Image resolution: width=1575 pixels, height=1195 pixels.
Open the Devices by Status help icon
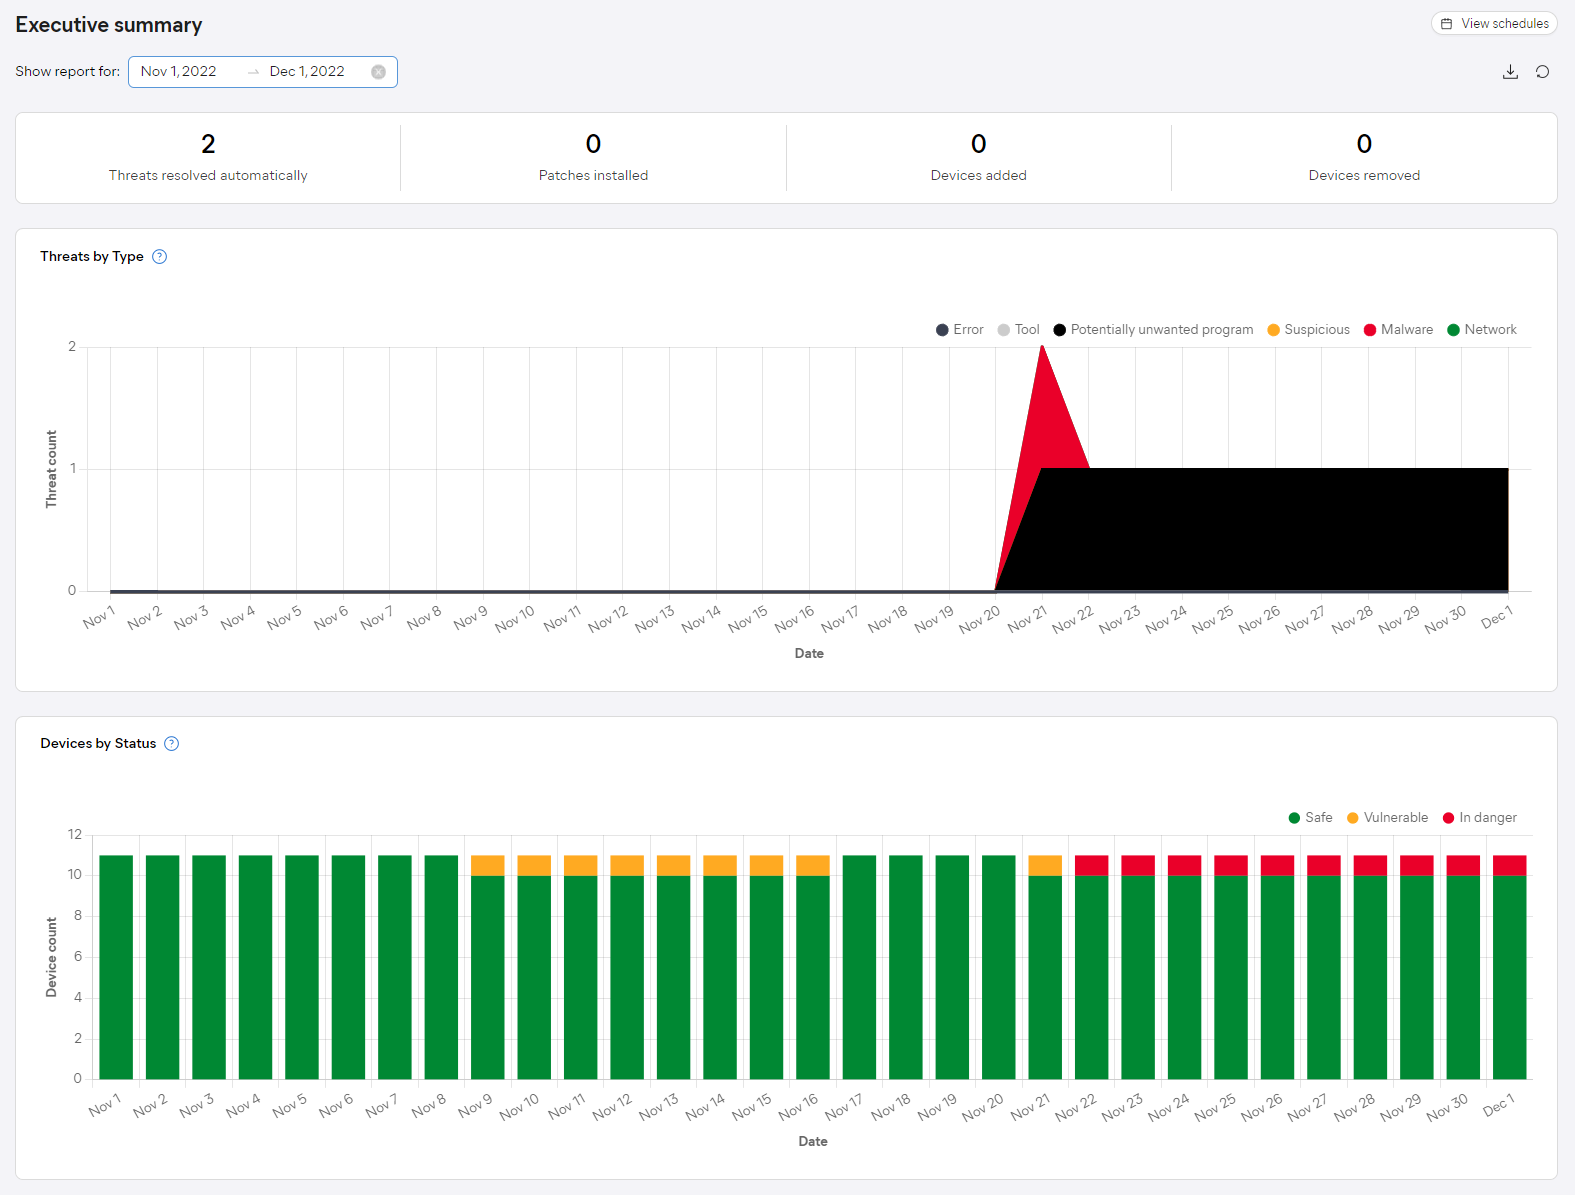pos(171,744)
